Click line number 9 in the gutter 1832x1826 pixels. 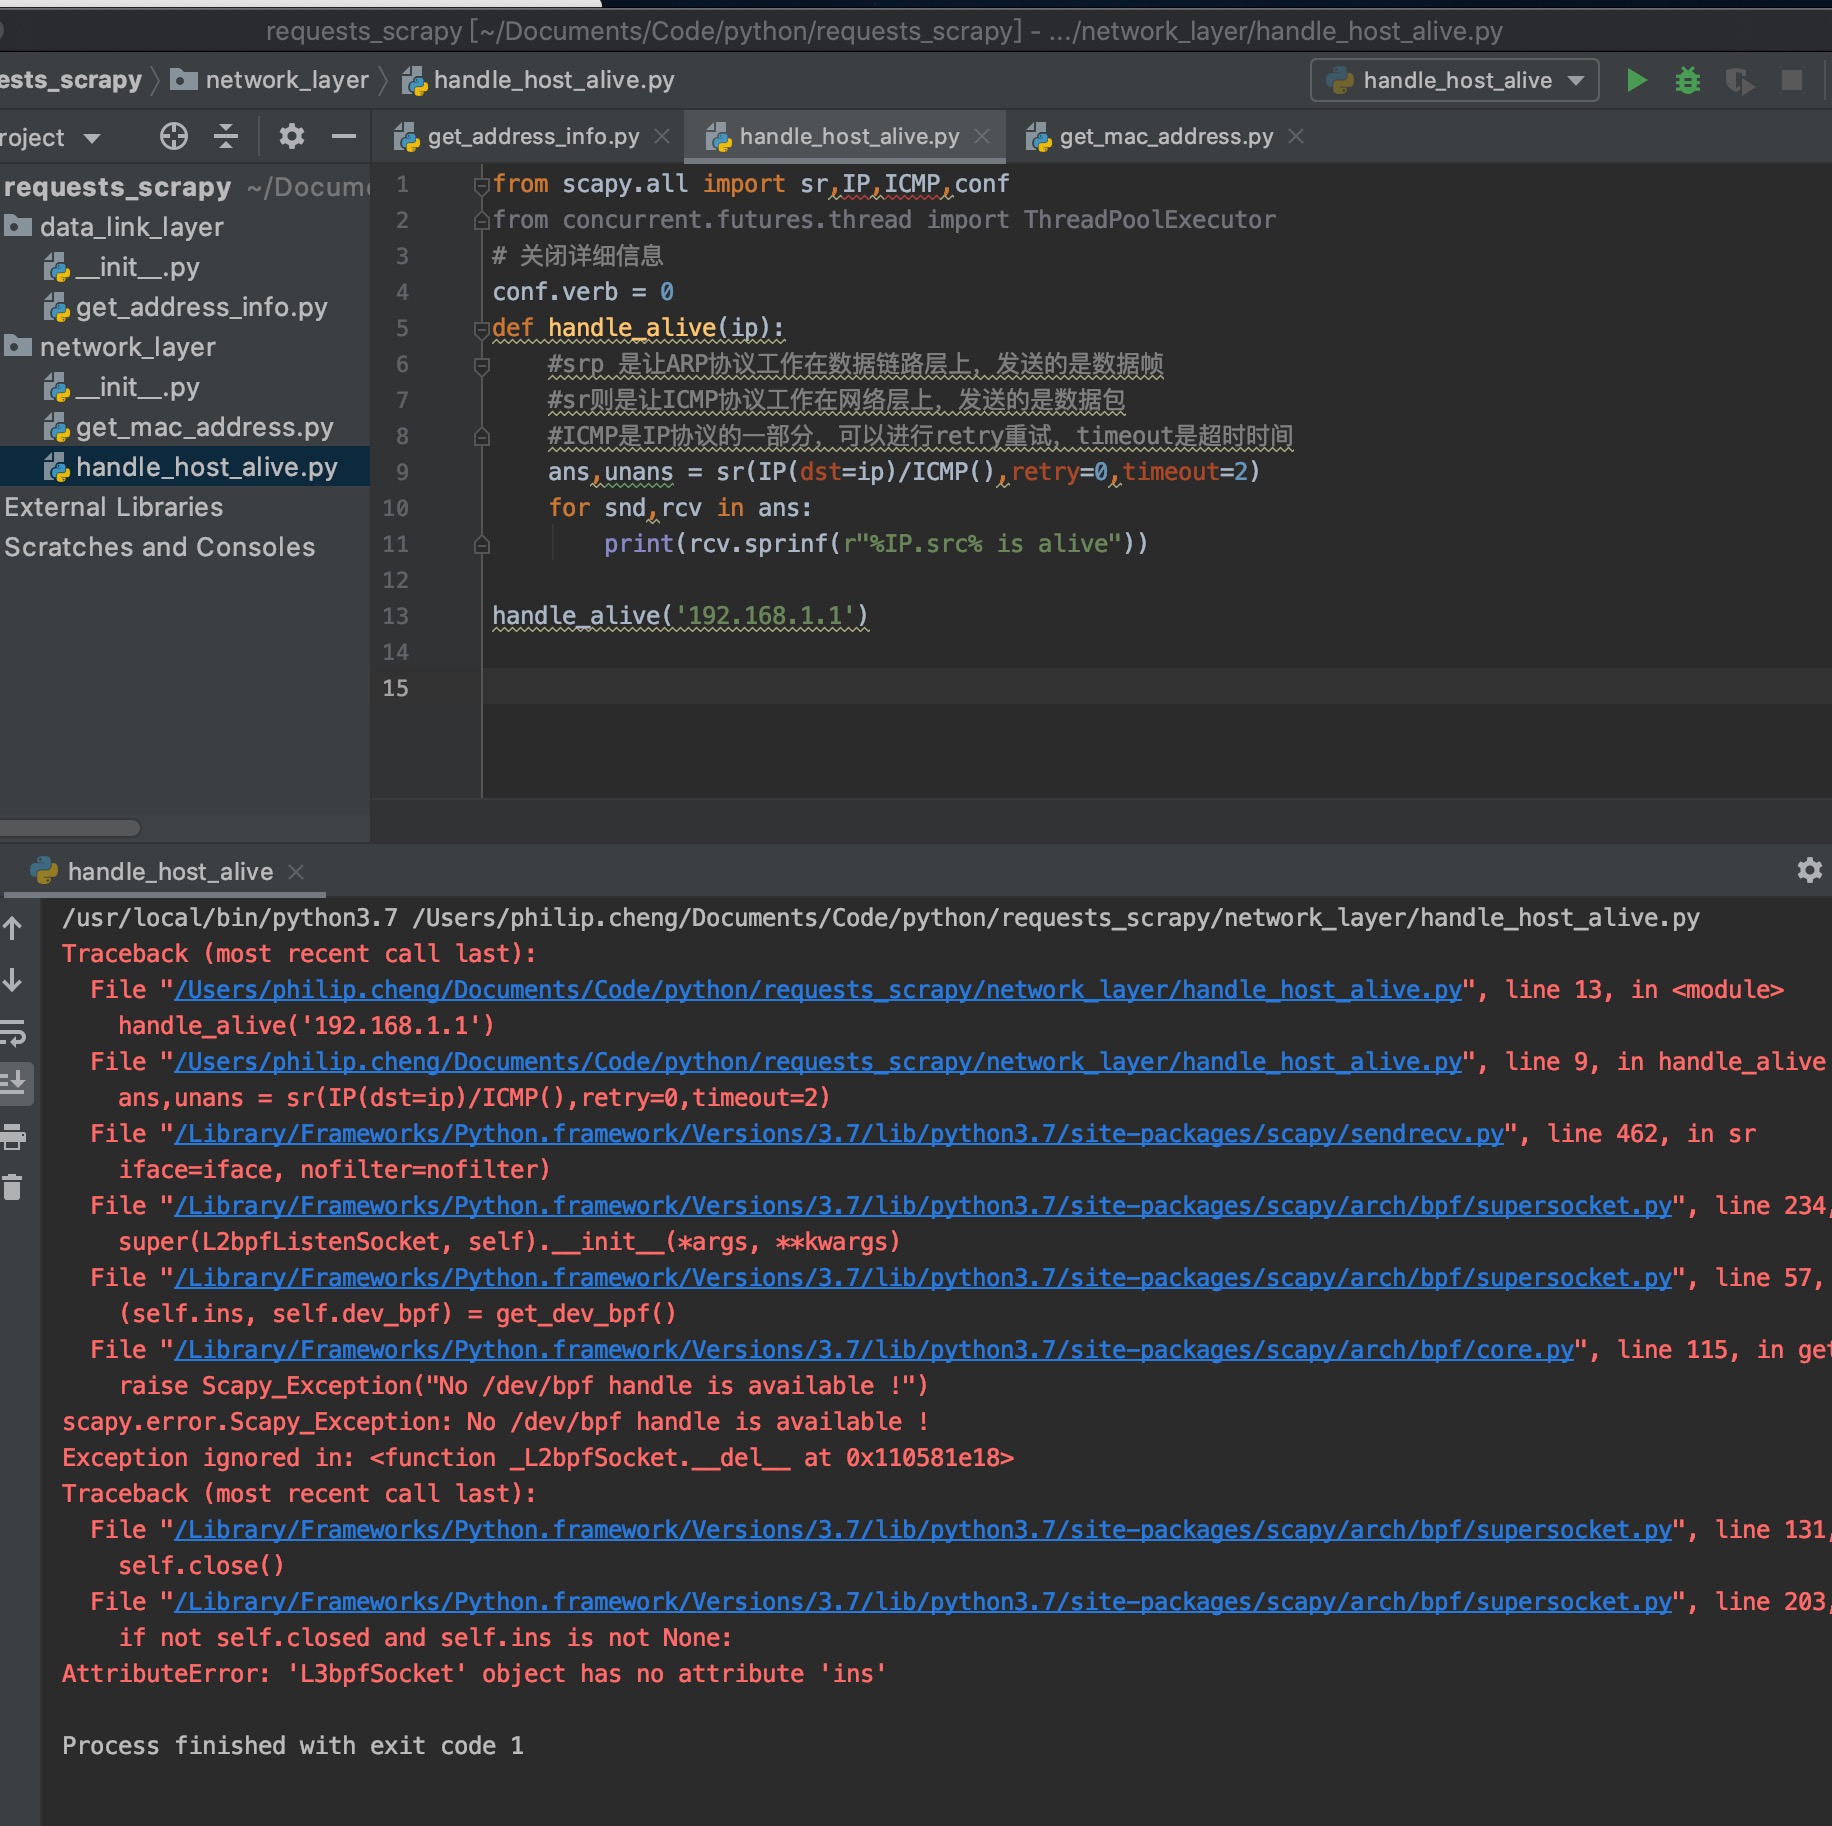point(402,472)
